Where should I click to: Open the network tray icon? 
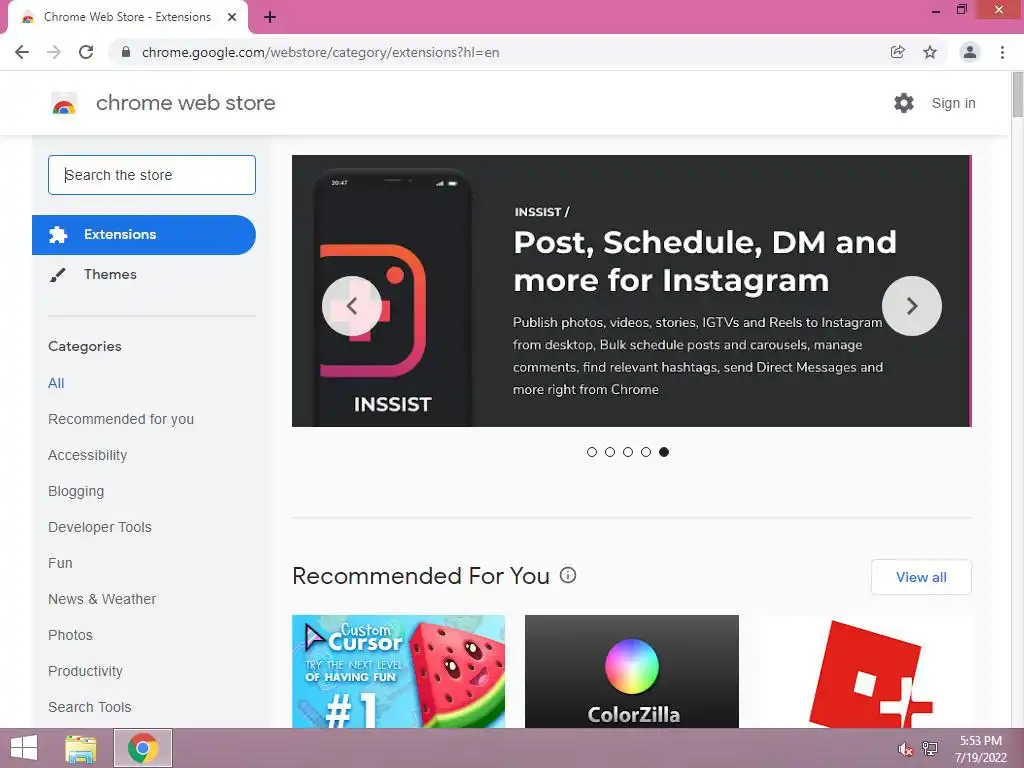930,748
